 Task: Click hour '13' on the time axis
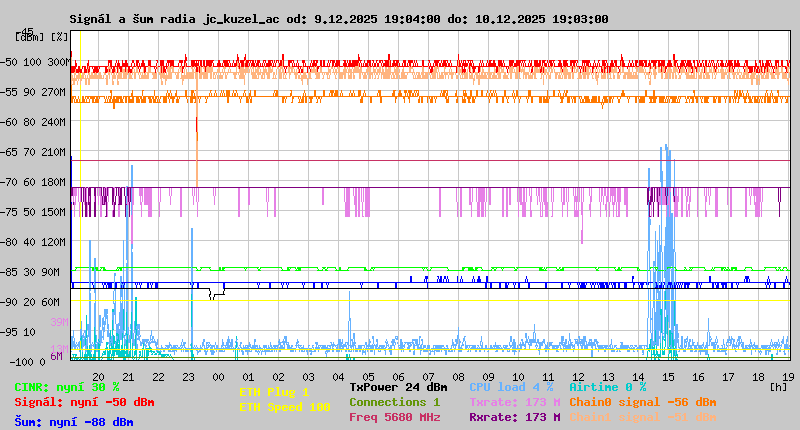[x=609, y=377]
